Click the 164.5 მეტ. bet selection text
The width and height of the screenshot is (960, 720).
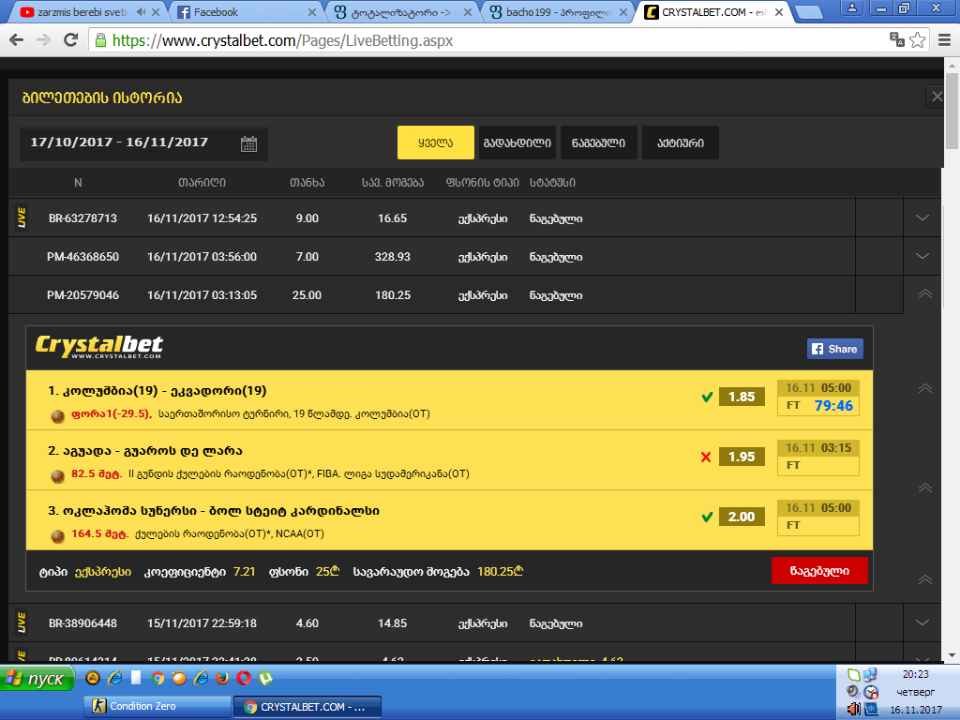[100, 533]
